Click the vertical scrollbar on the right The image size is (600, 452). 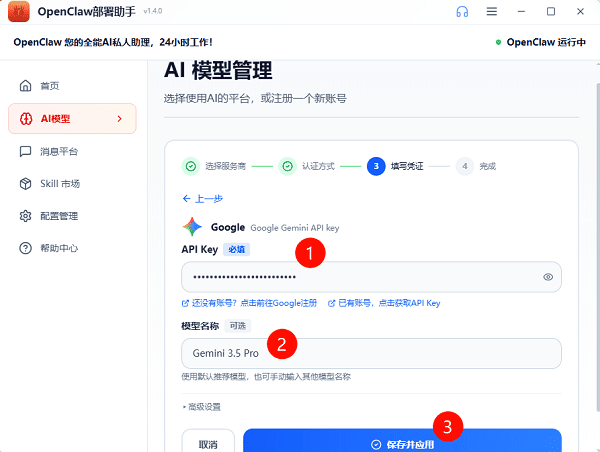point(598,245)
